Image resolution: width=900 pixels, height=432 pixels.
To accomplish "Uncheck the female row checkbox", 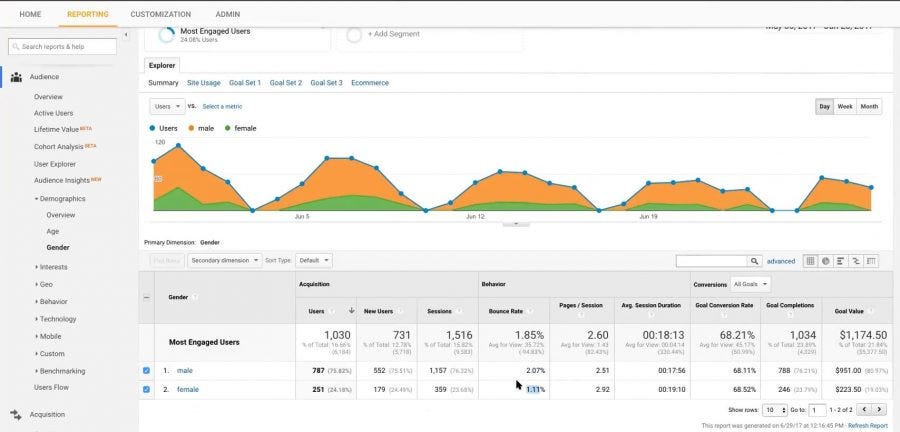I will click(x=146, y=390).
